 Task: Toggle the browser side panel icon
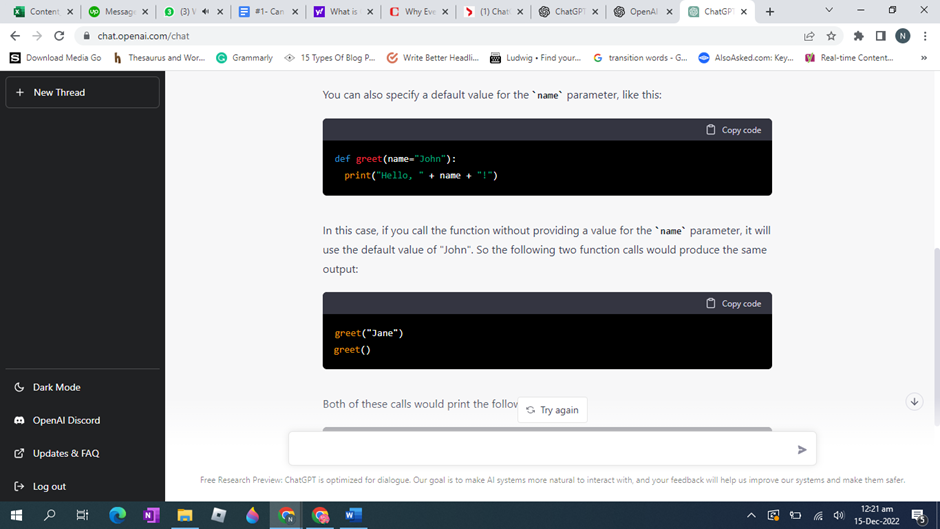(x=881, y=36)
